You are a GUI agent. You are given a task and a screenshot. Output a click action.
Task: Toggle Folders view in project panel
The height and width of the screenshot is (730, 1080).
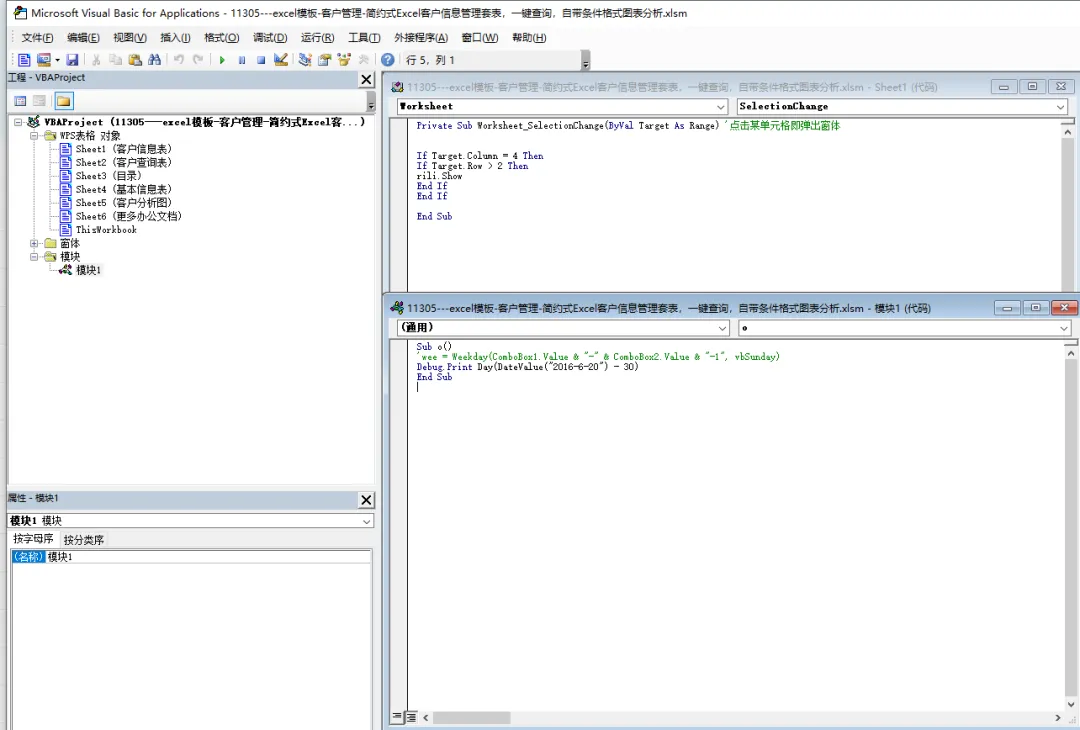[63, 101]
